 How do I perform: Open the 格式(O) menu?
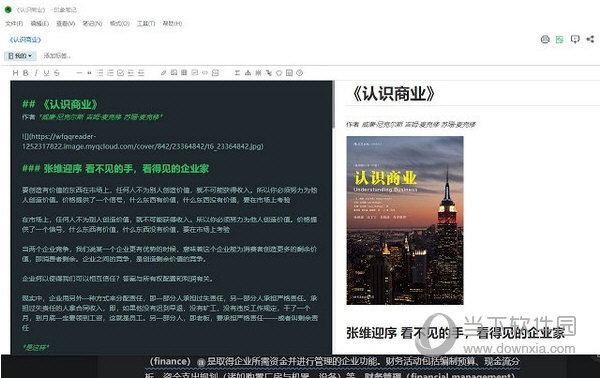coord(120,23)
